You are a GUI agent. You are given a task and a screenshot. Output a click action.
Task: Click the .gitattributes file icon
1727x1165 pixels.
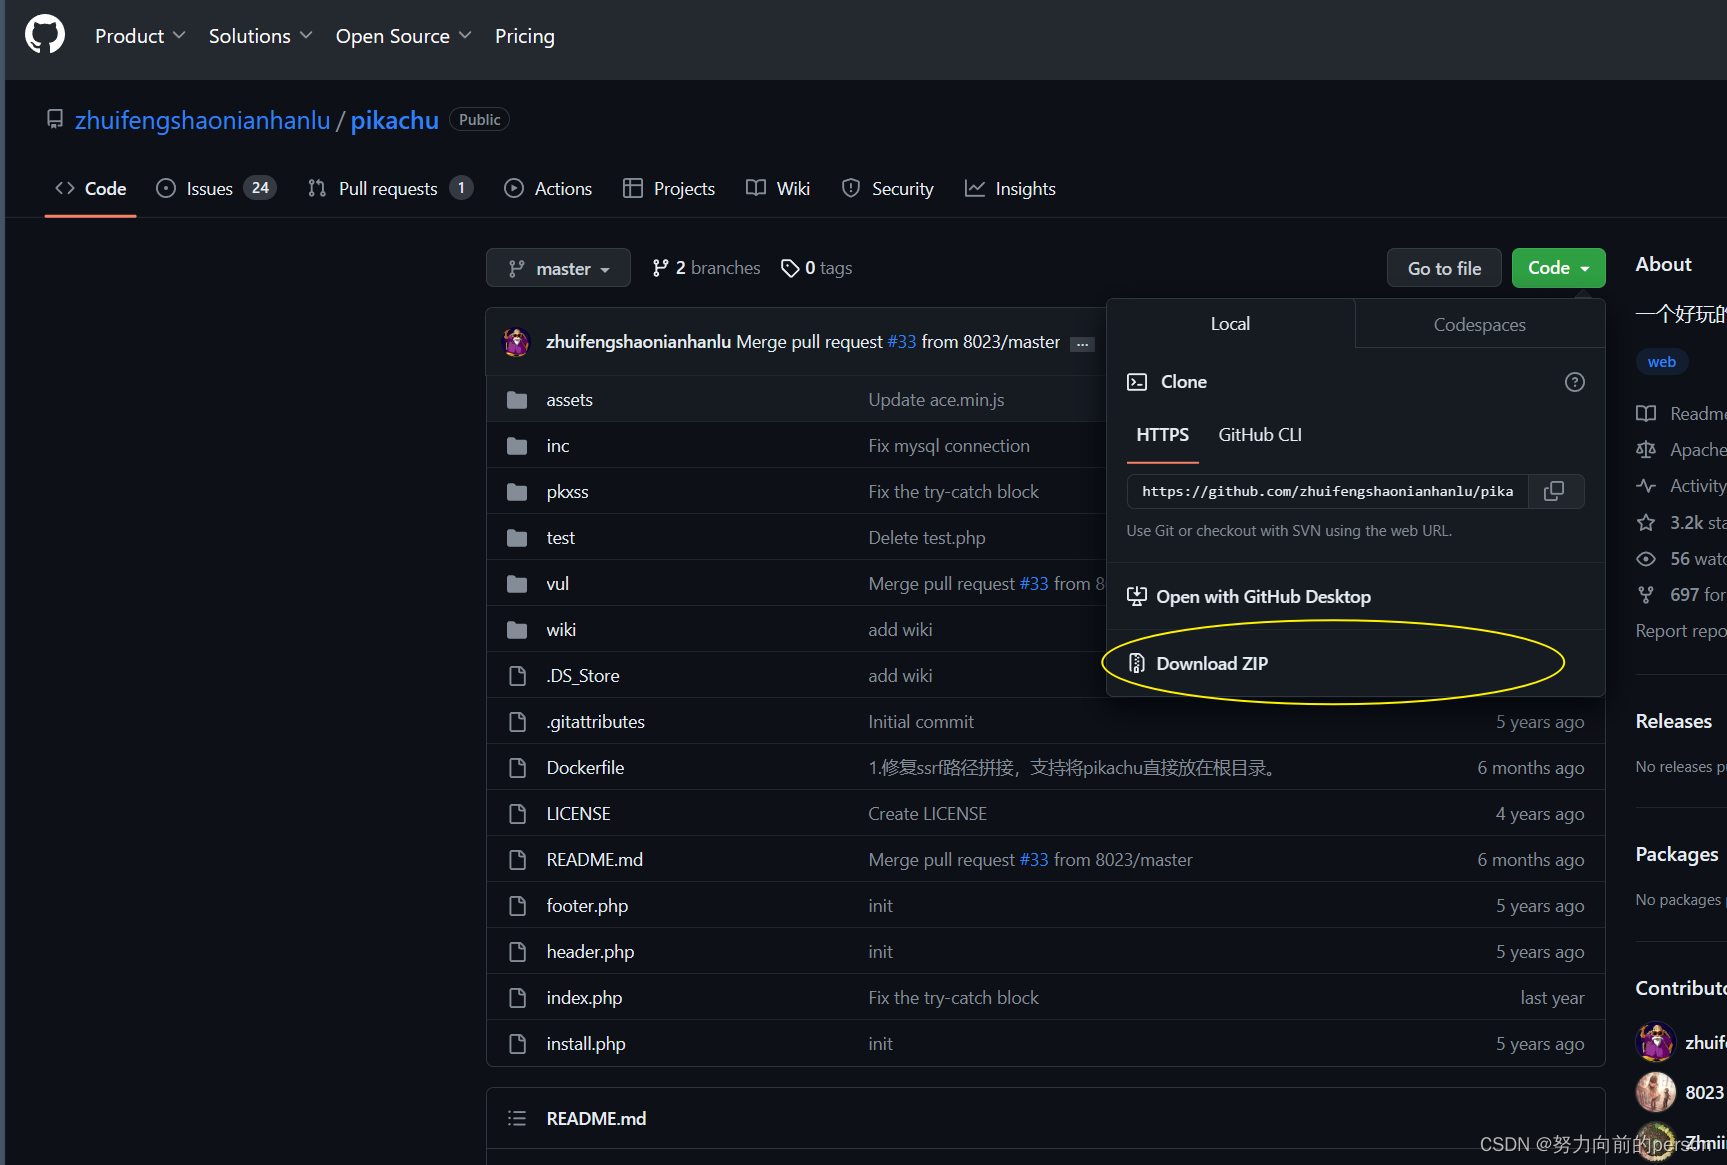coord(517,722)
